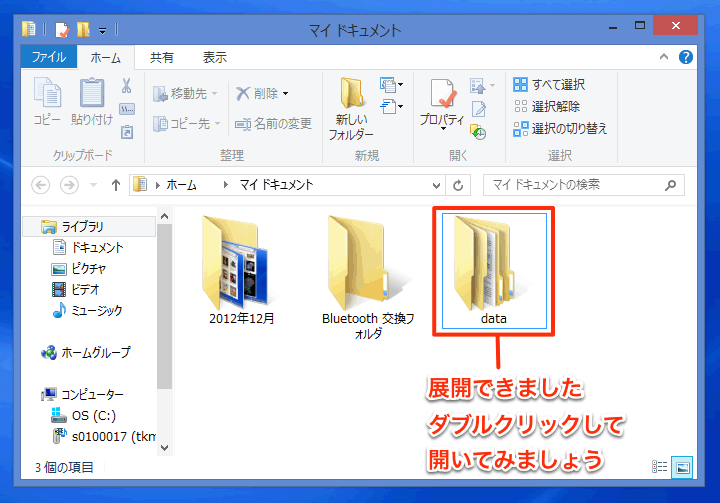Select ピクチャ in the navigation pane

click(79, 269)
